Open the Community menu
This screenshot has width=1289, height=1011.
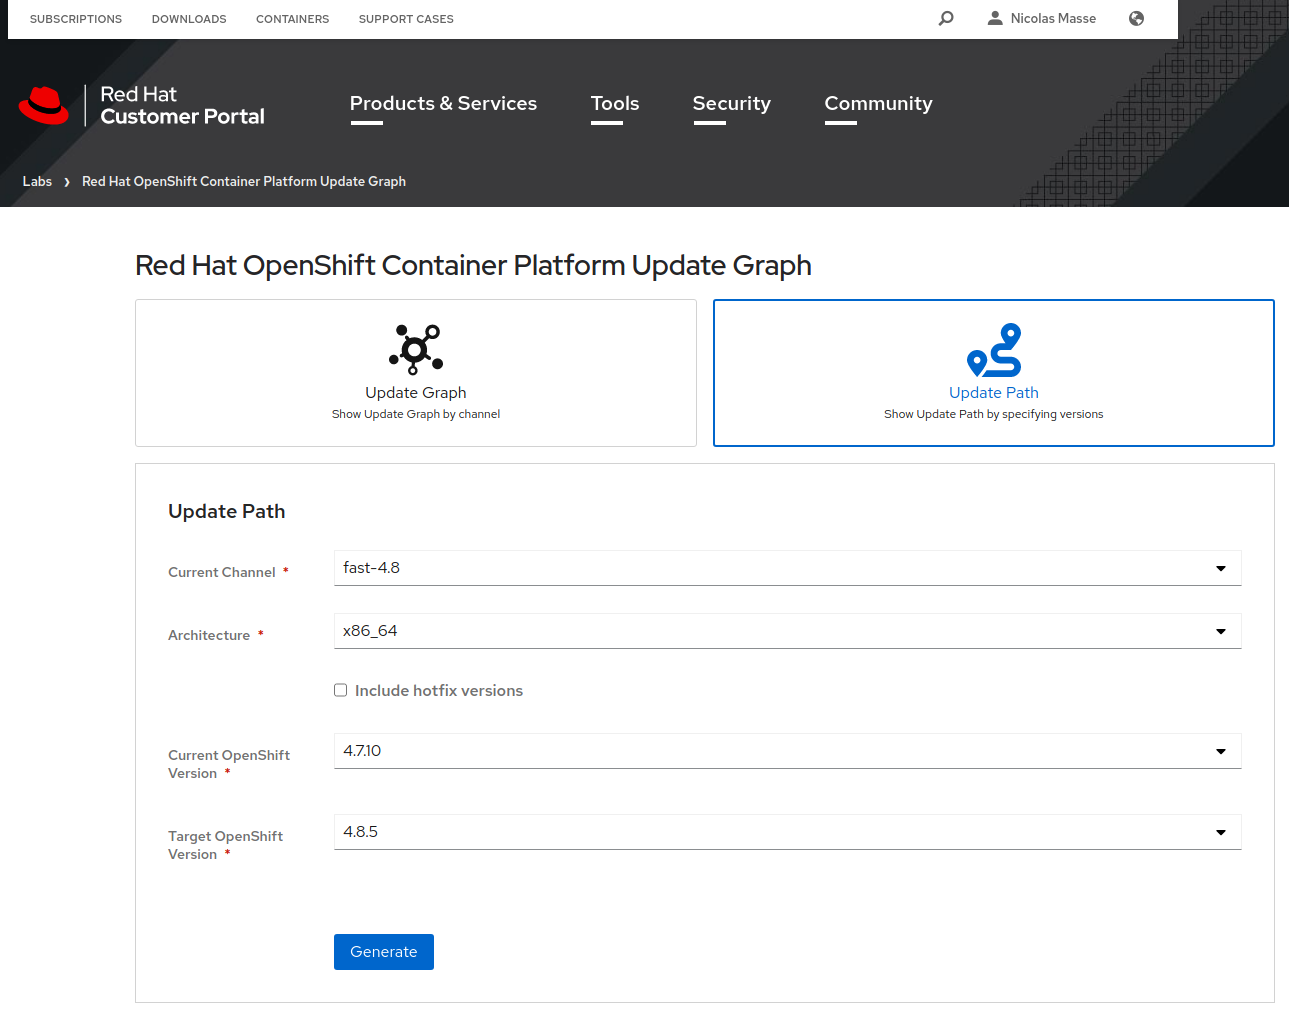(877, 104)
